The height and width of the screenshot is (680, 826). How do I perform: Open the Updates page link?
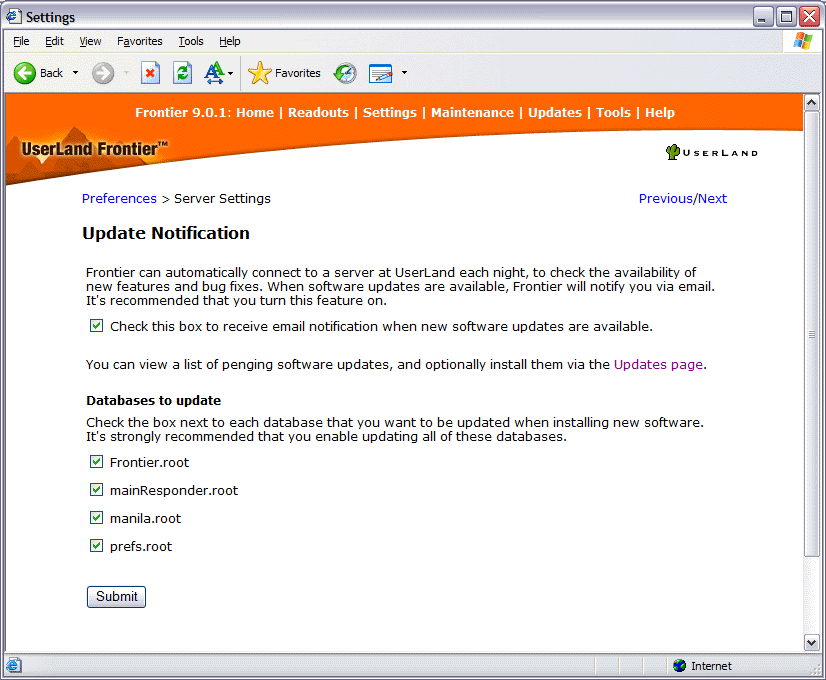[658, 364]
